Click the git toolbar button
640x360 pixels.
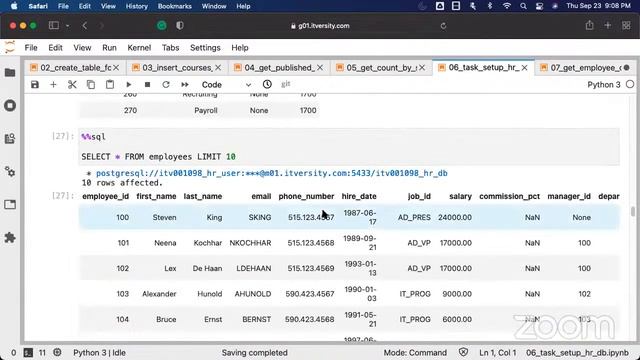point(286,84)
